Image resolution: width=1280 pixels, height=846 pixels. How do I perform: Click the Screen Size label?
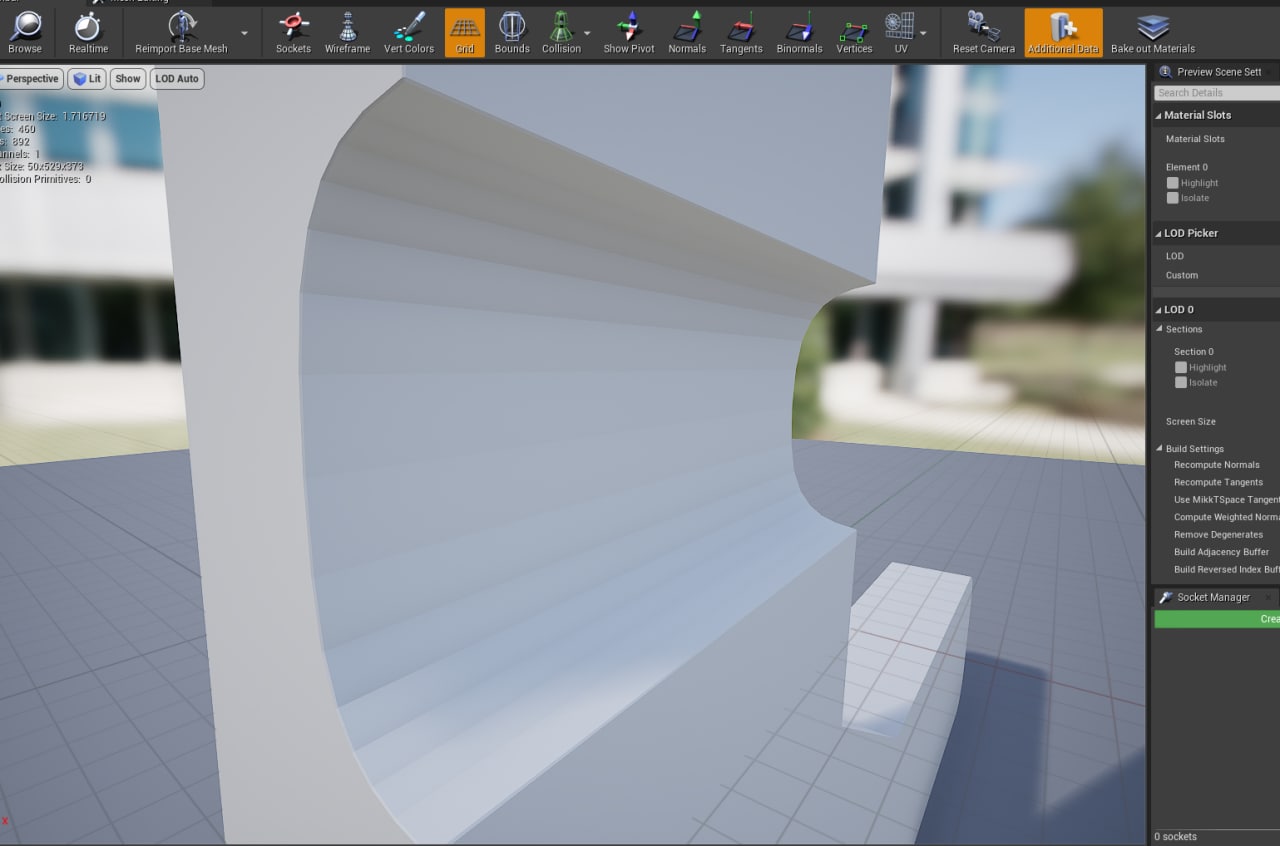tap(1191, 422)
